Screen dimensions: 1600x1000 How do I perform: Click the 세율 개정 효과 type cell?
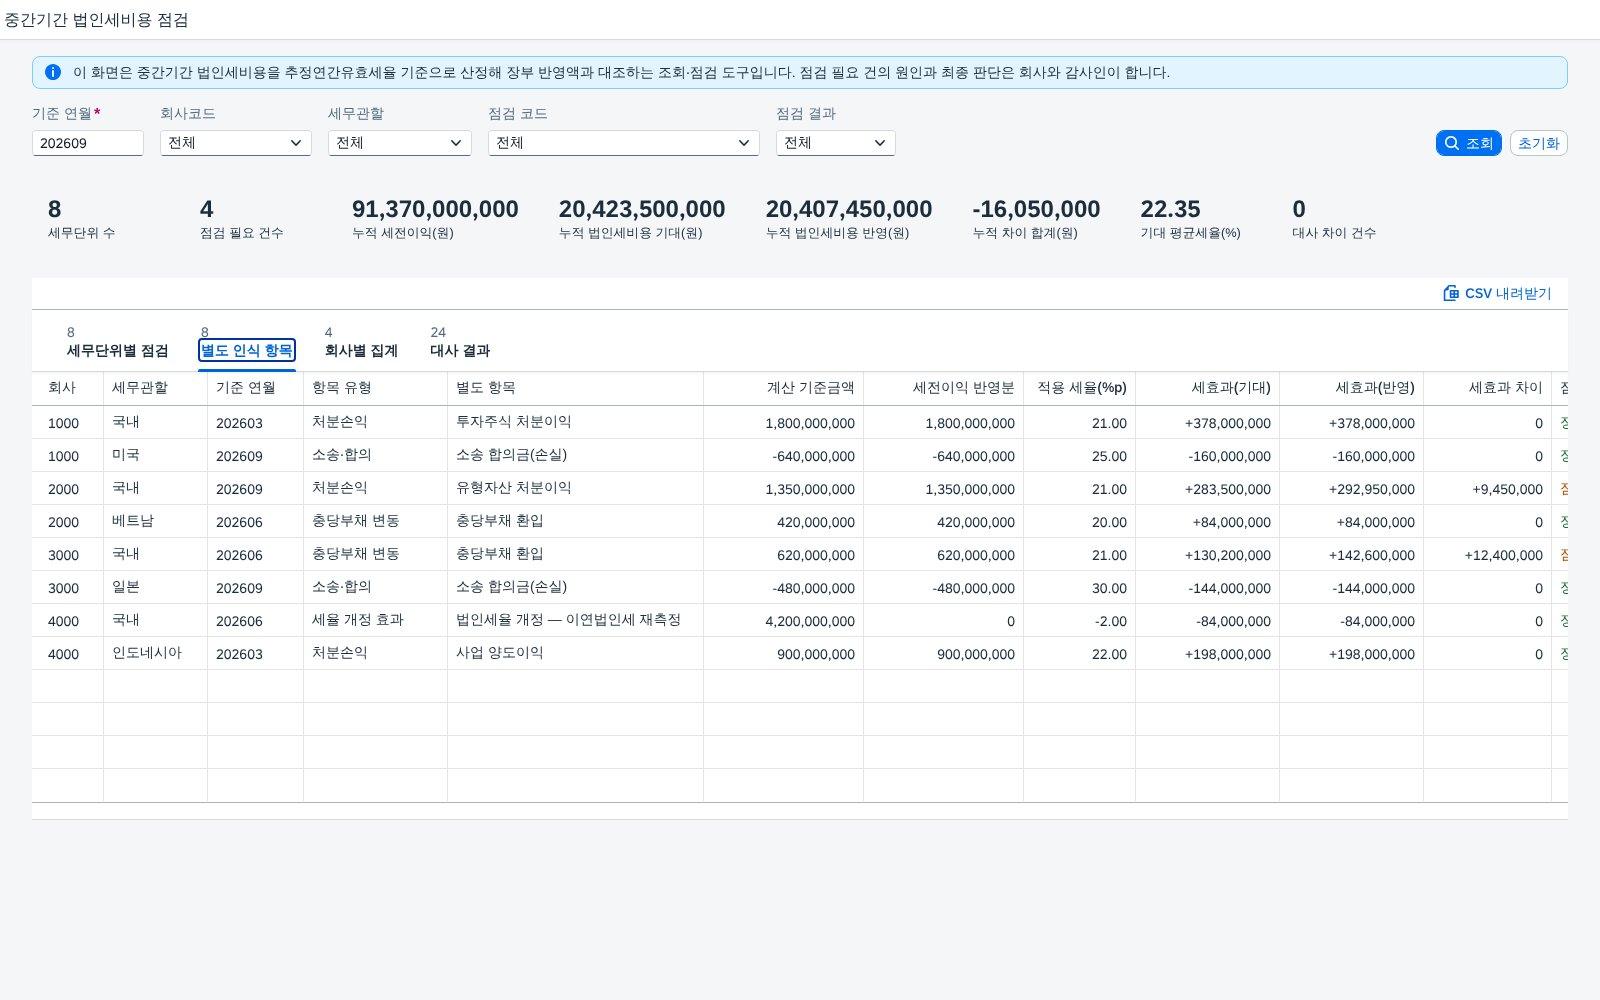(376, 620)
